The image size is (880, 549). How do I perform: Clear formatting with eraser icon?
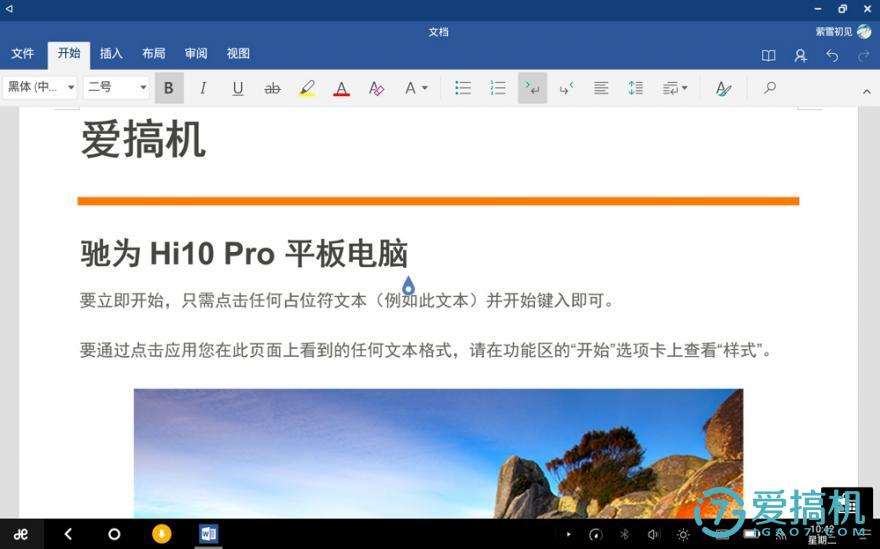click(376, 88)
